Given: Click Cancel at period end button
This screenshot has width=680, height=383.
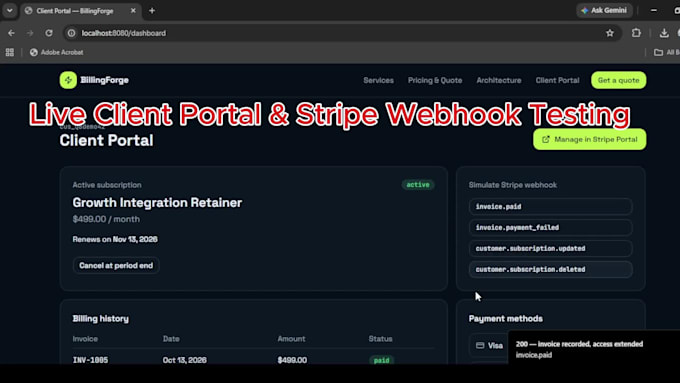Looking at the screenshot, I should (x=116, y=265).
